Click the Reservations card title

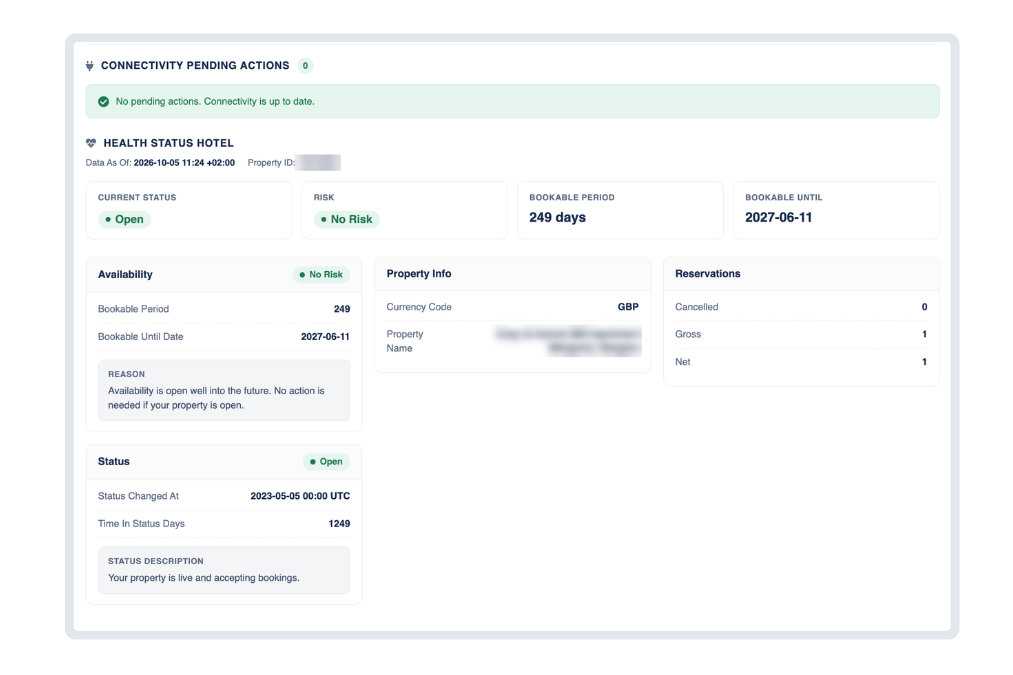[x=708, y=274]
